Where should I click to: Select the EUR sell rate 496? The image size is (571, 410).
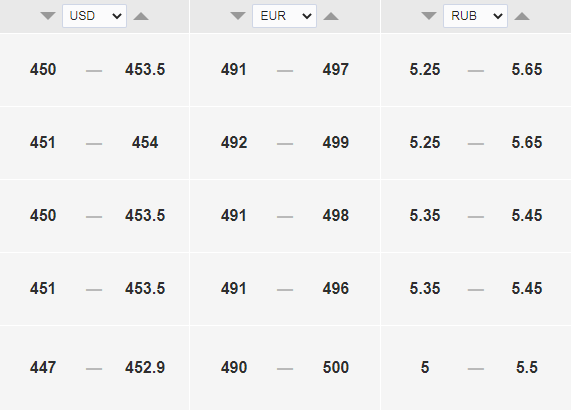pyautogui.click(x=336, y=288)
